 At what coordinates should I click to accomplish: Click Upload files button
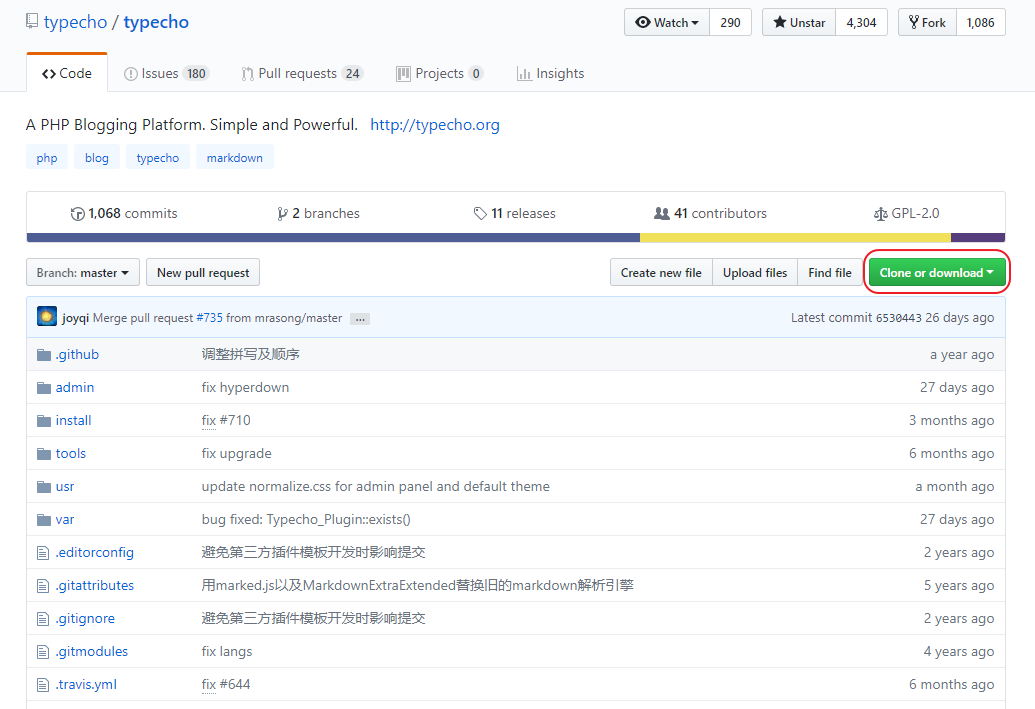pos(755,273)
